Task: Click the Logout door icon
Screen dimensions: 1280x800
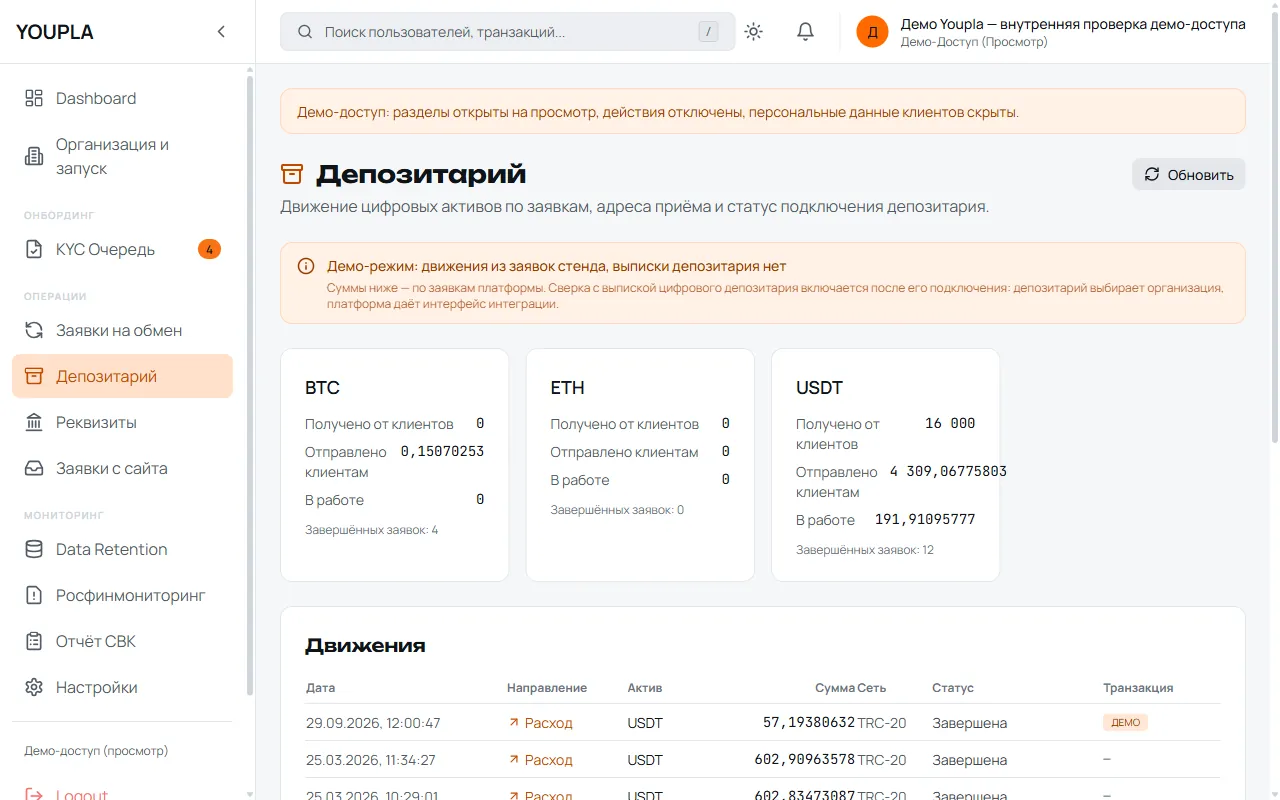Action: tap(34, 795)
